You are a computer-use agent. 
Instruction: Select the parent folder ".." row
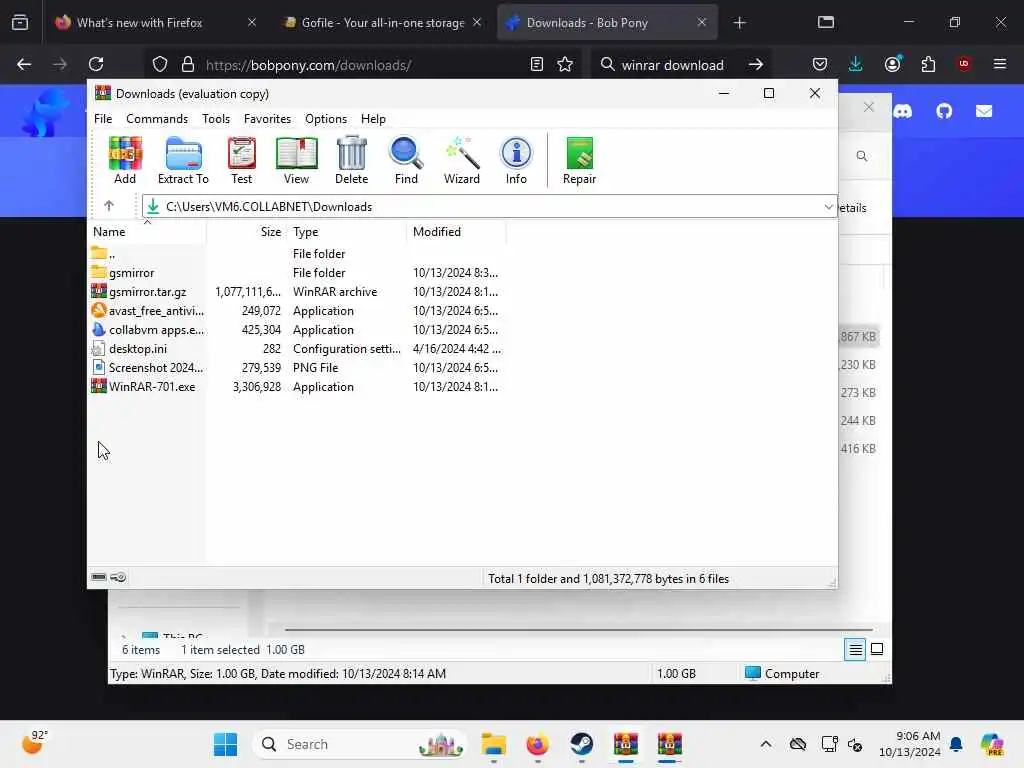[297, 253]
